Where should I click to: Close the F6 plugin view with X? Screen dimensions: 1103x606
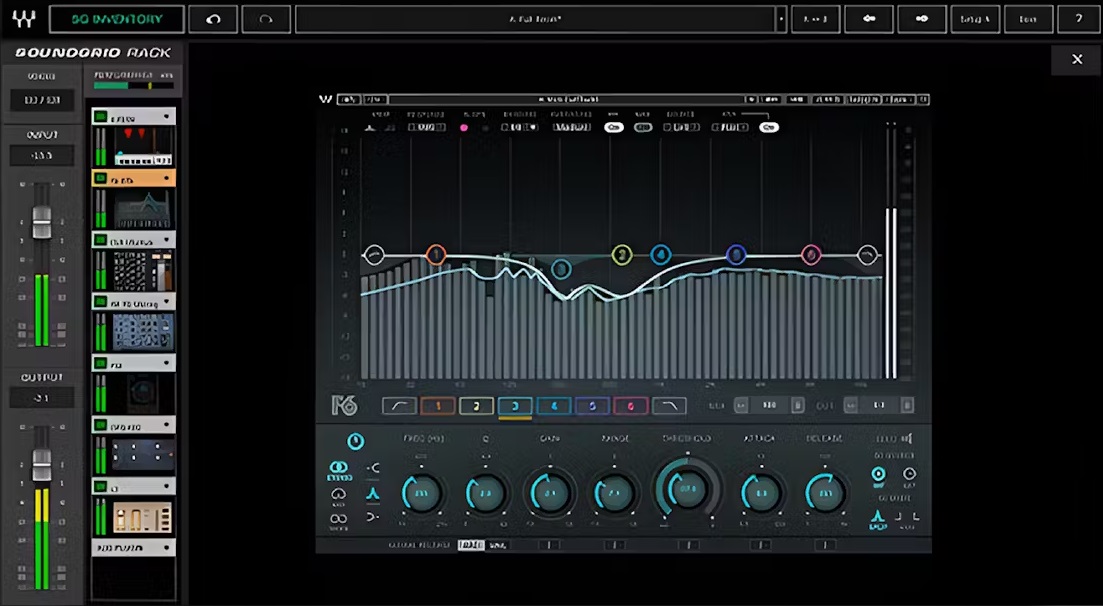[x=1077, y=60]
